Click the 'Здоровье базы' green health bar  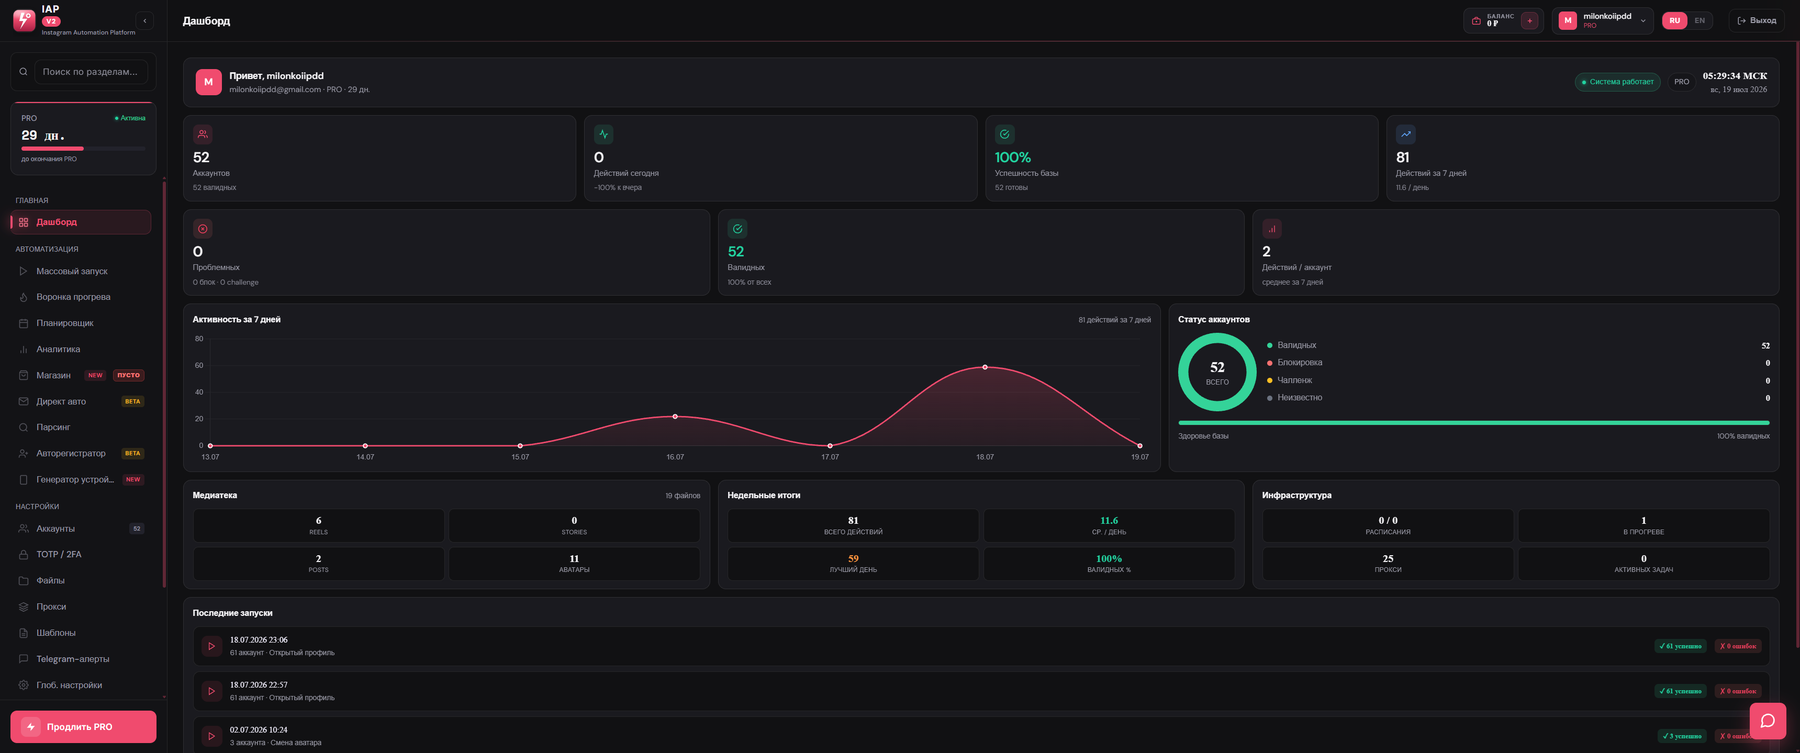[1474, 423]
